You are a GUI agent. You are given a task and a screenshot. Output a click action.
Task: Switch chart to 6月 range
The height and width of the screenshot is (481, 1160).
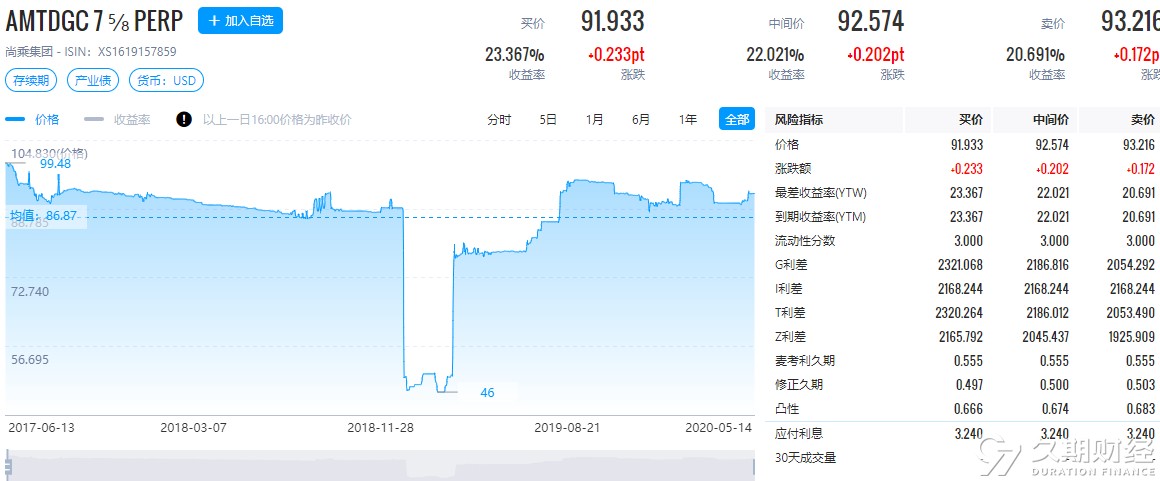[641, 119]
